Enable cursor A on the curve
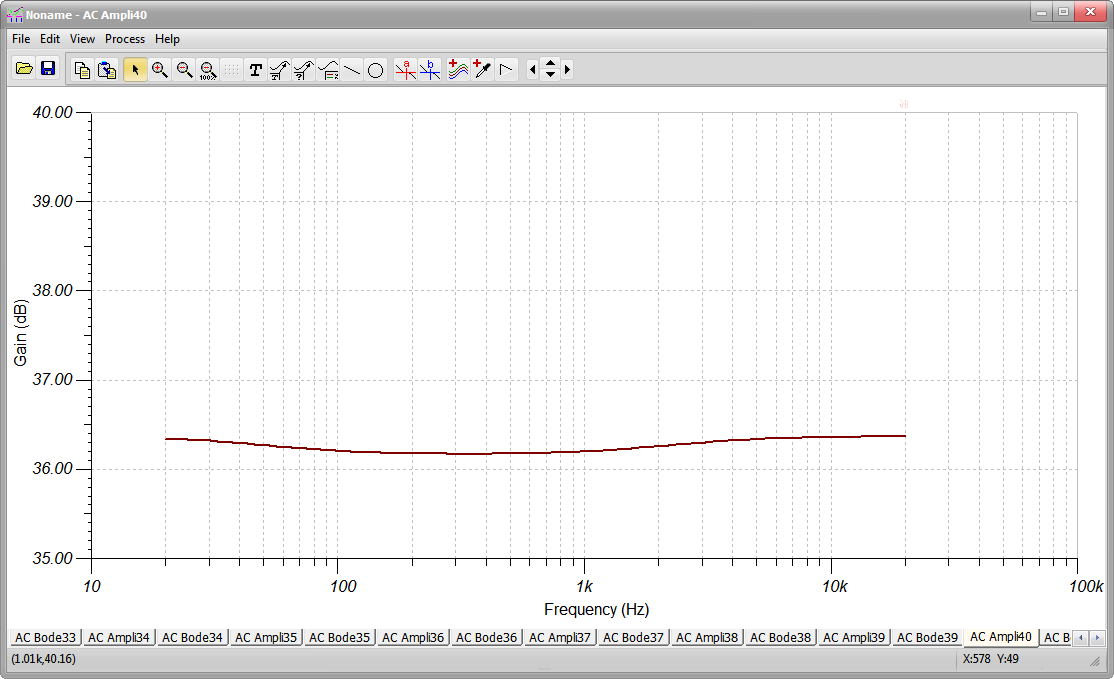This screenshot has width=1114, height=679. pyautogui.click(x=406, y=70)
